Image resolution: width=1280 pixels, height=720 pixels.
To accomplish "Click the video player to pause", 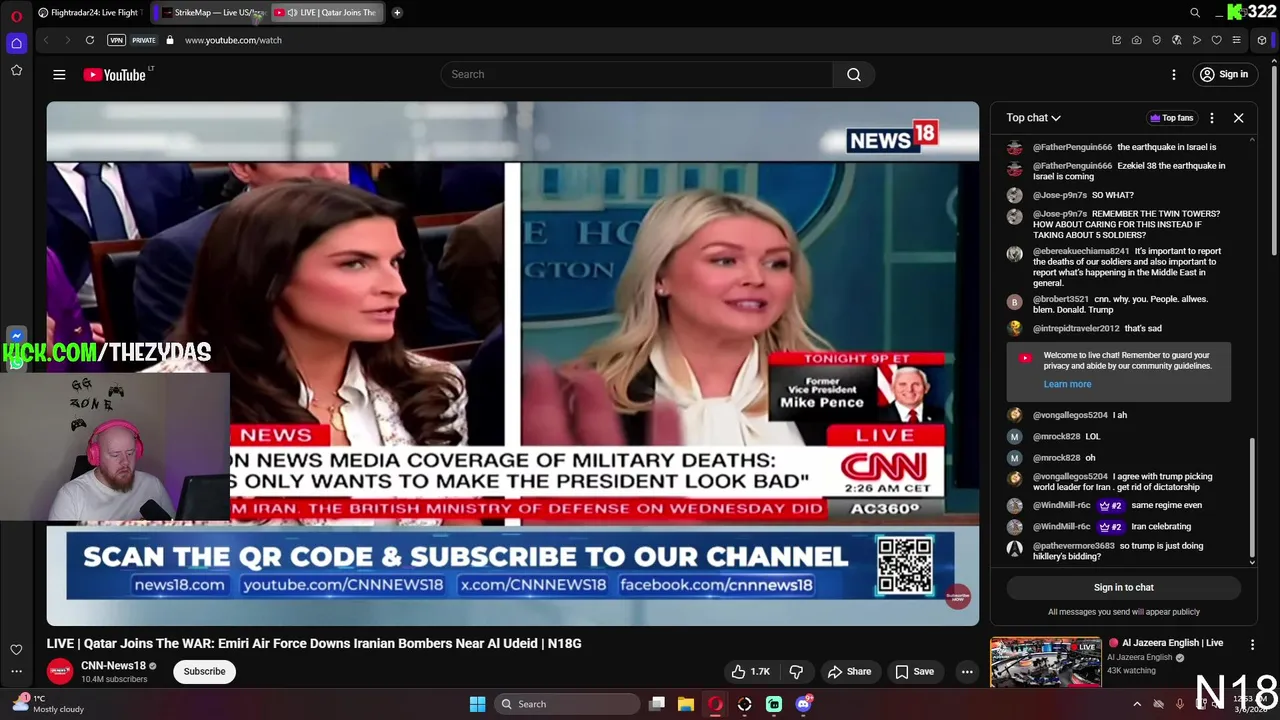I will click(512, 363).
